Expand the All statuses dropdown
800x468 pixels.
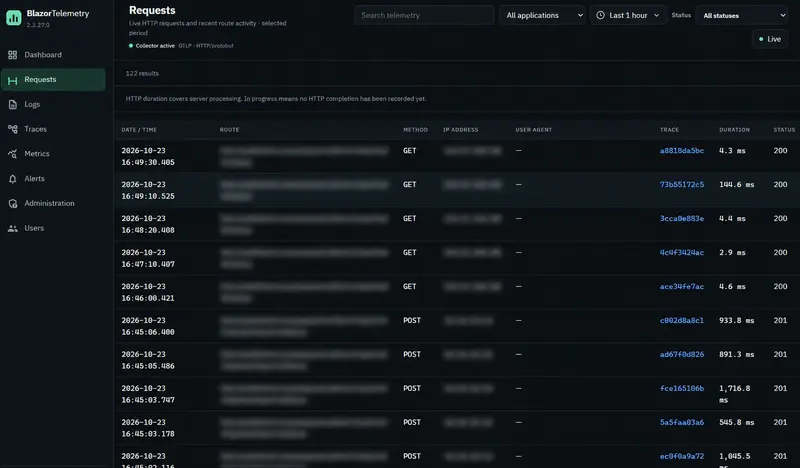click(742, 15)
